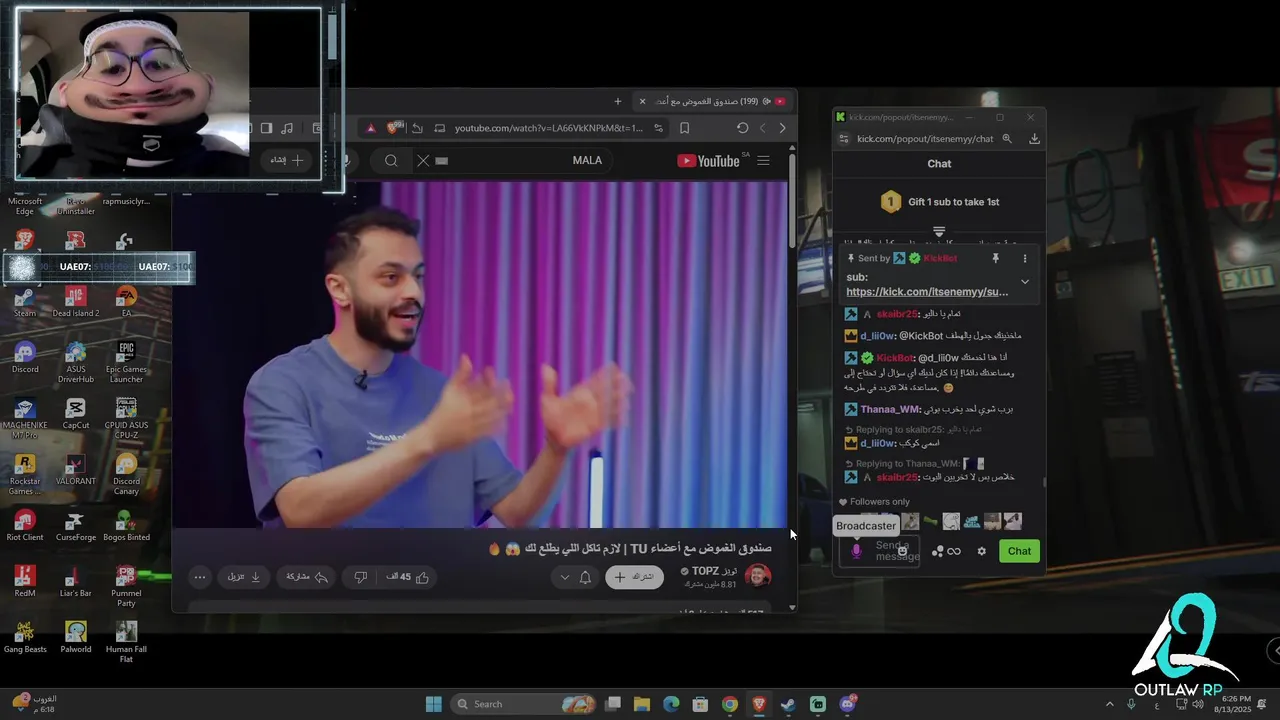Image resolution: width=1280 pixels, height=720 pixels.
Task: Open the Dead Island 2 desktop shortcut
Action: [x=75, y=301]
